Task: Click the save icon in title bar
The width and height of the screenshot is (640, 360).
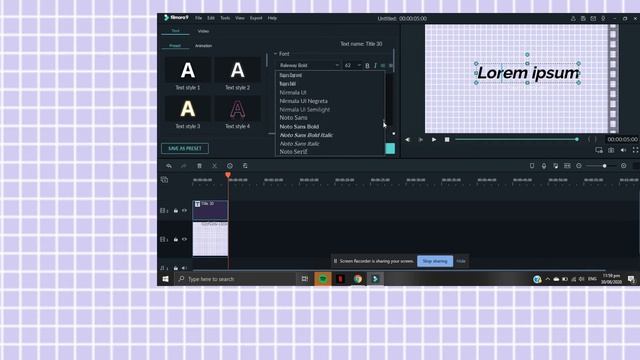Action: coord(583,18)
